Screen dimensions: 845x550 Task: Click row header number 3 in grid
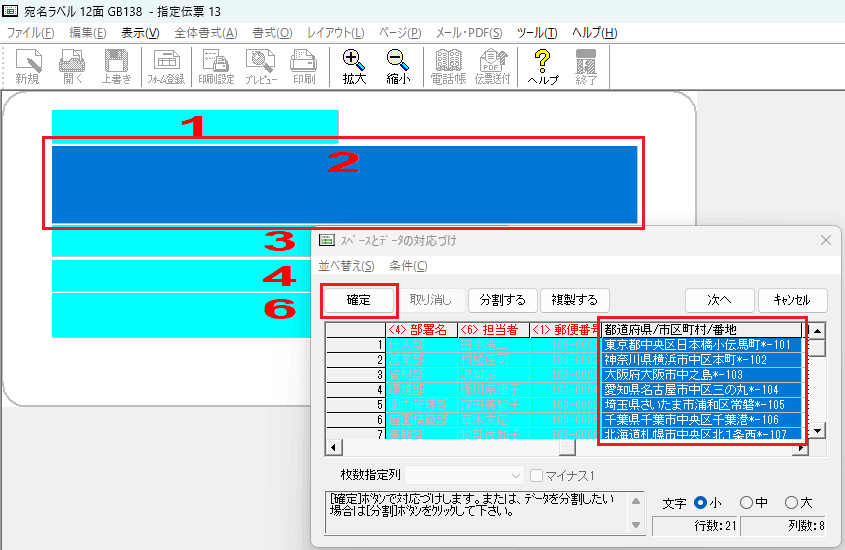click(356, 375)
